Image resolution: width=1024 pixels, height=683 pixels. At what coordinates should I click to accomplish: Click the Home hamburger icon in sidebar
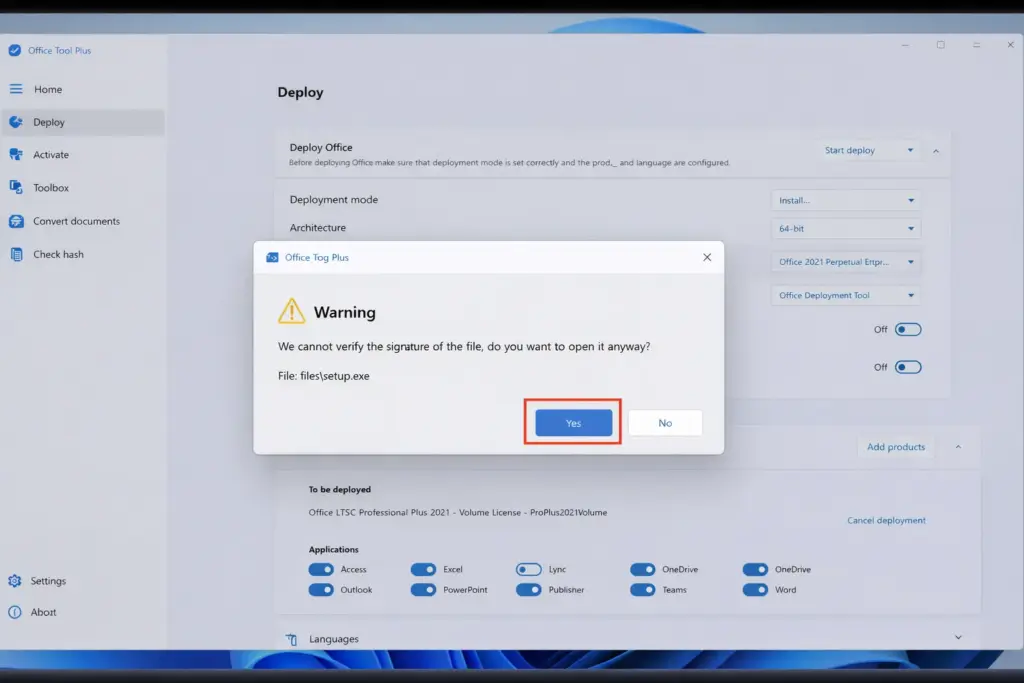(x=15, y=89)
